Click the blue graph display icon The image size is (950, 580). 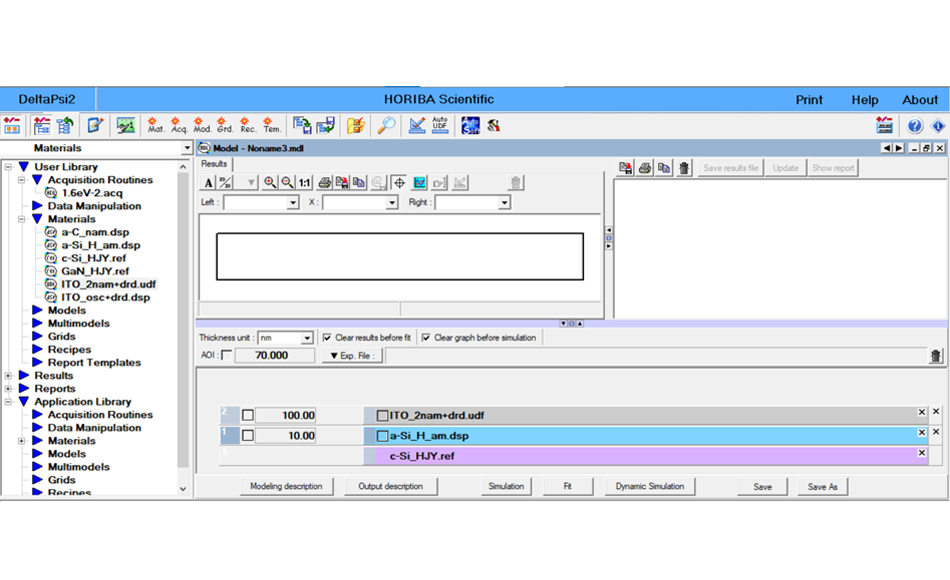coord(419,182)
